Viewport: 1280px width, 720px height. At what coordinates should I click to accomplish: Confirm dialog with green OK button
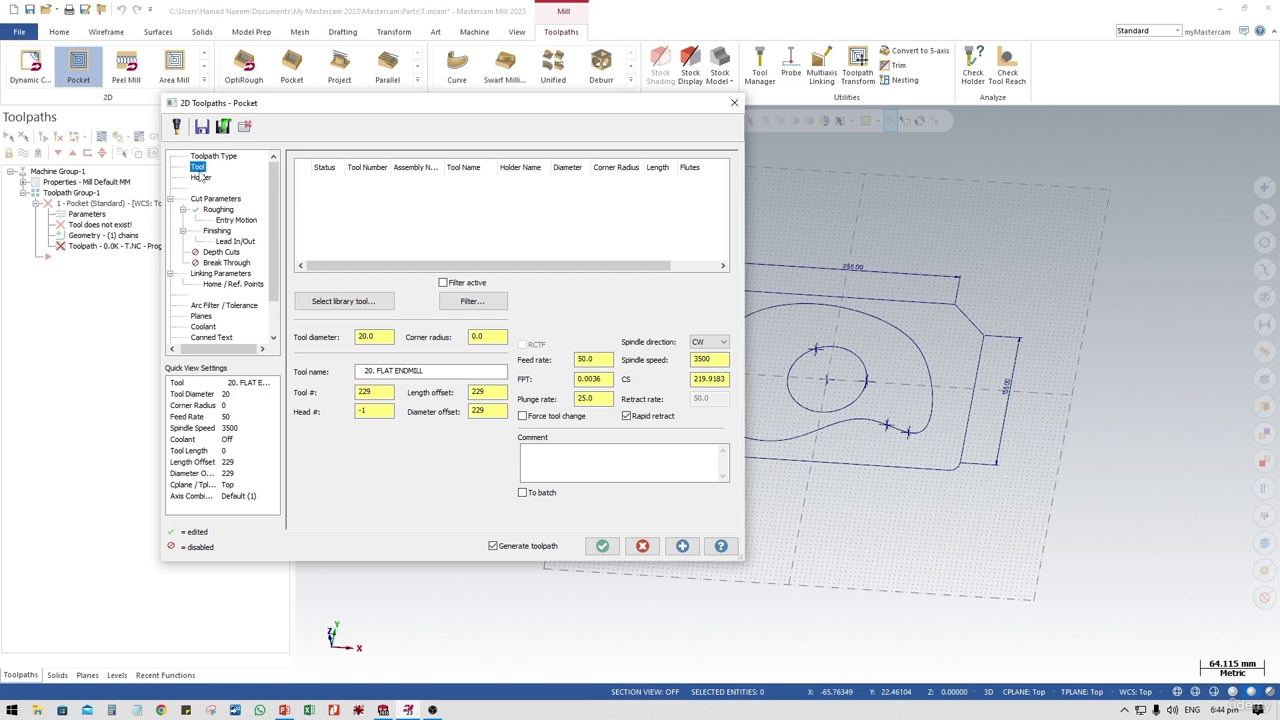(602, 546)
